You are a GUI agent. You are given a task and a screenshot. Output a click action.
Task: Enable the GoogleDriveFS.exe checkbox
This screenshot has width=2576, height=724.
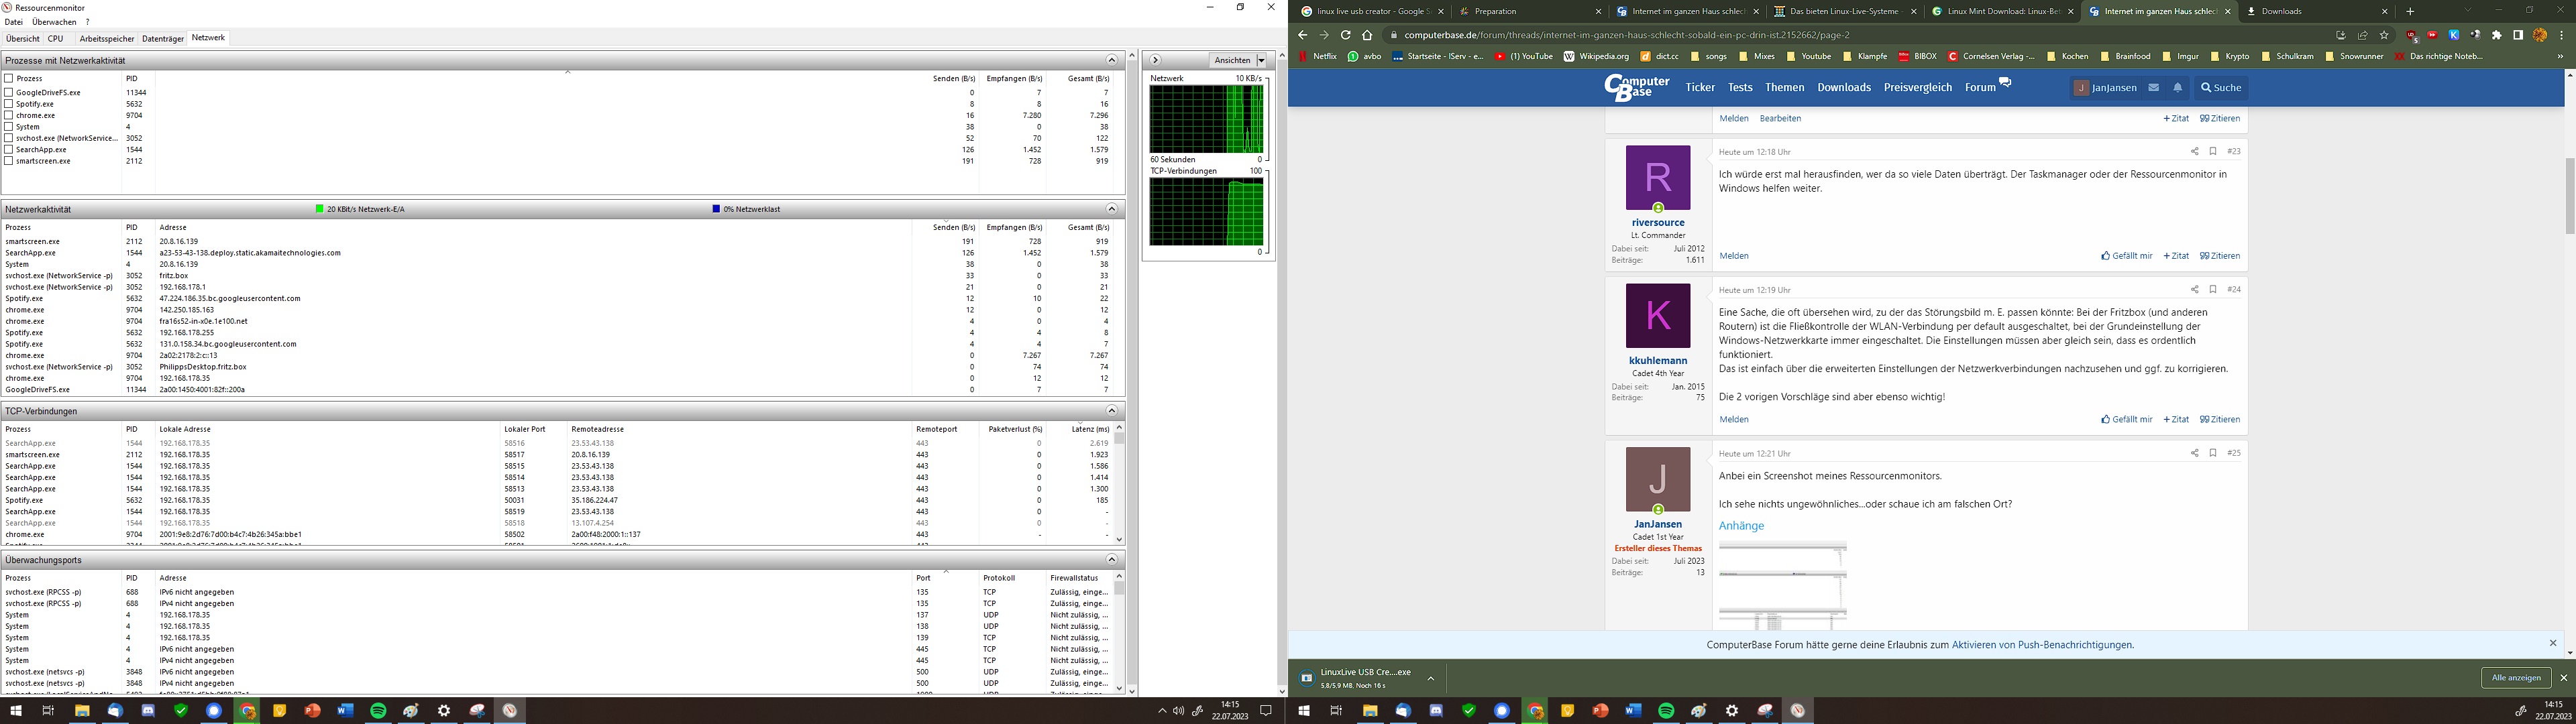9,92
